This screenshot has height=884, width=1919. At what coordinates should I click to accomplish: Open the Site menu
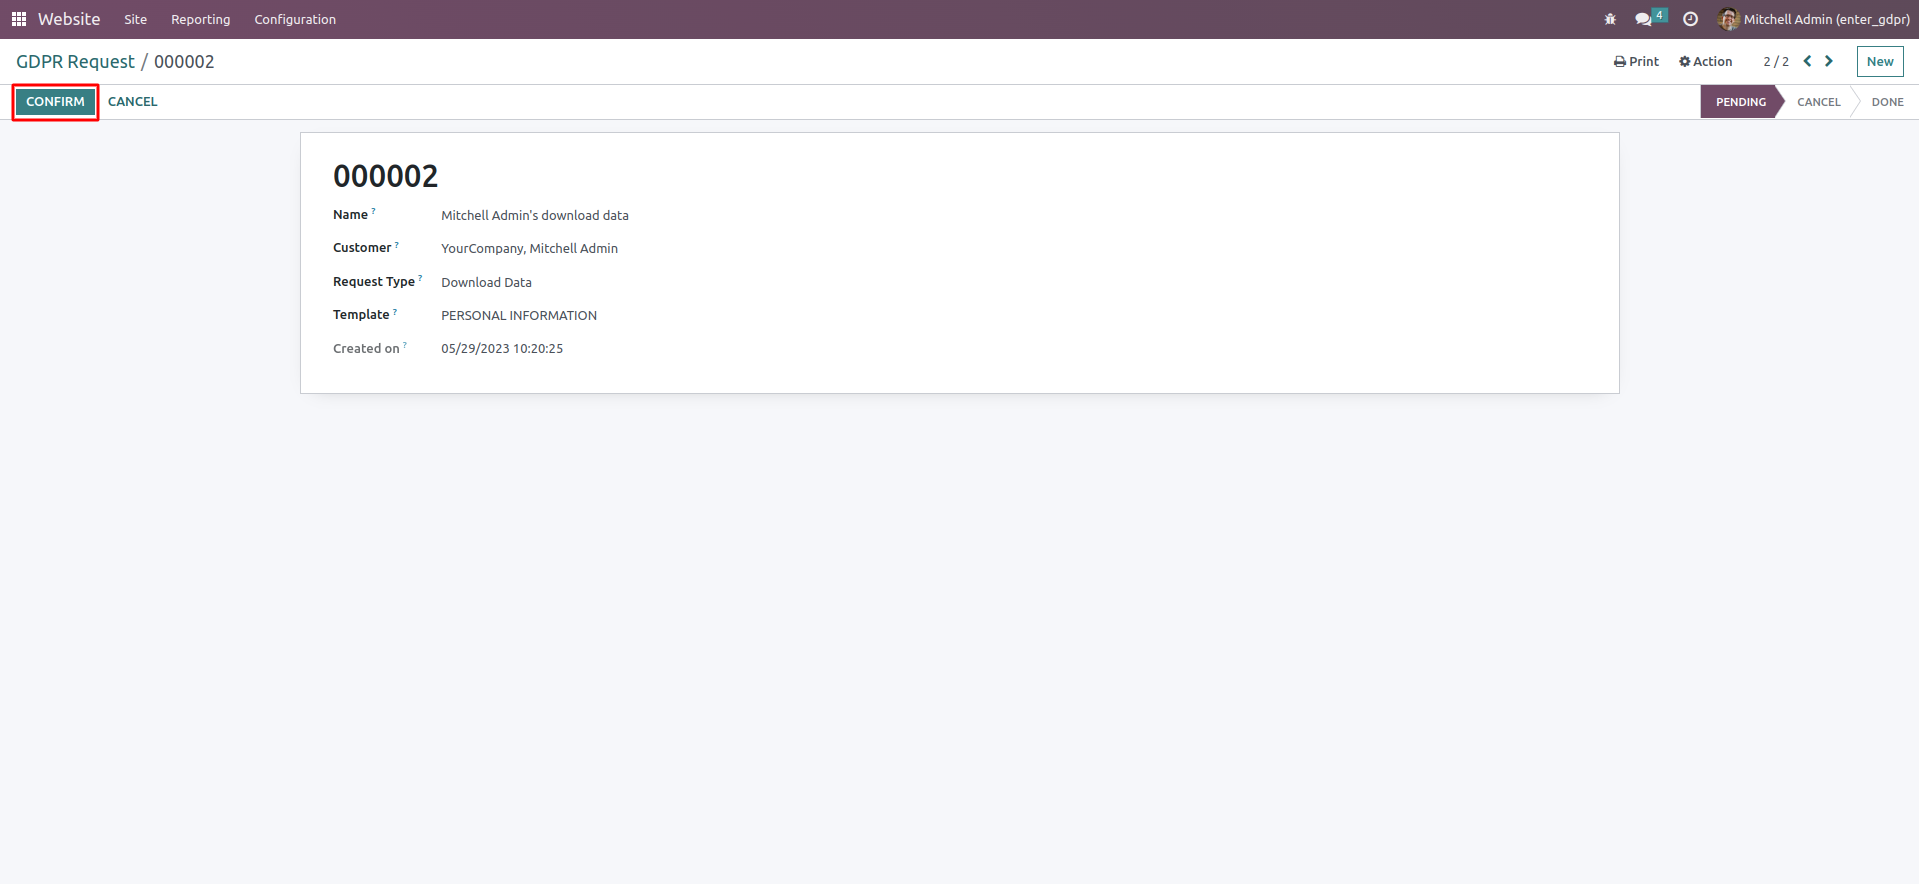click(x=136, y=19)
